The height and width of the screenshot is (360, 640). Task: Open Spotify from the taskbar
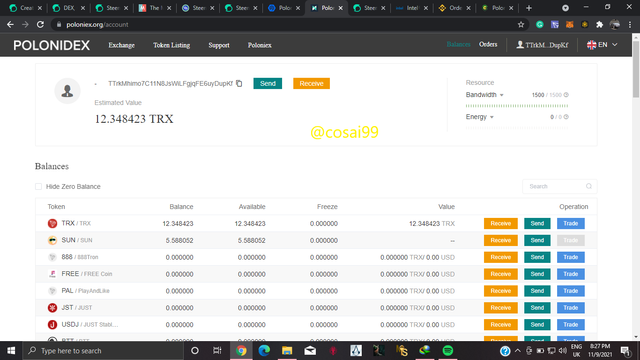tap(448, 351)
